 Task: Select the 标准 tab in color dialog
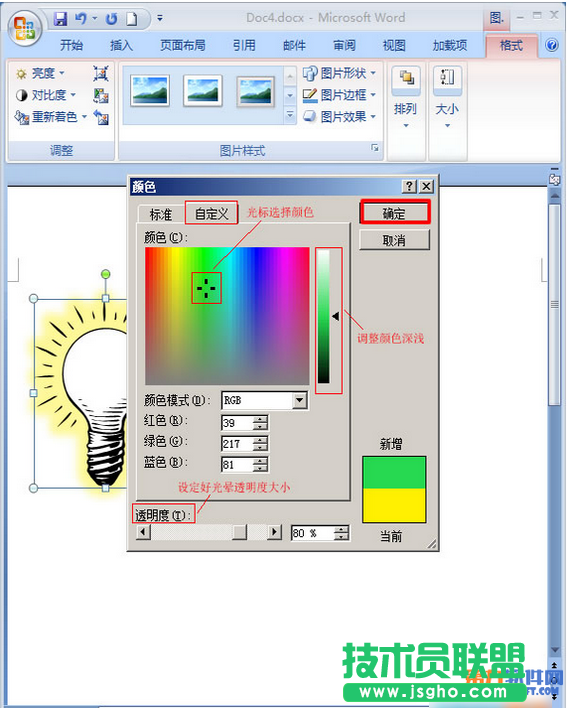(161, 214)
